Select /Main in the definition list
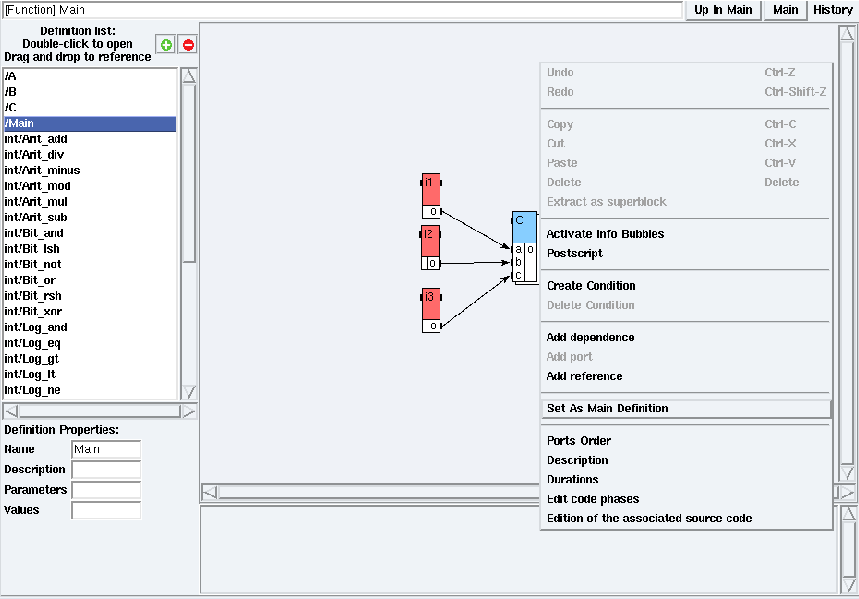Viewport: 859px width, 599px height. tap(90, 123)
